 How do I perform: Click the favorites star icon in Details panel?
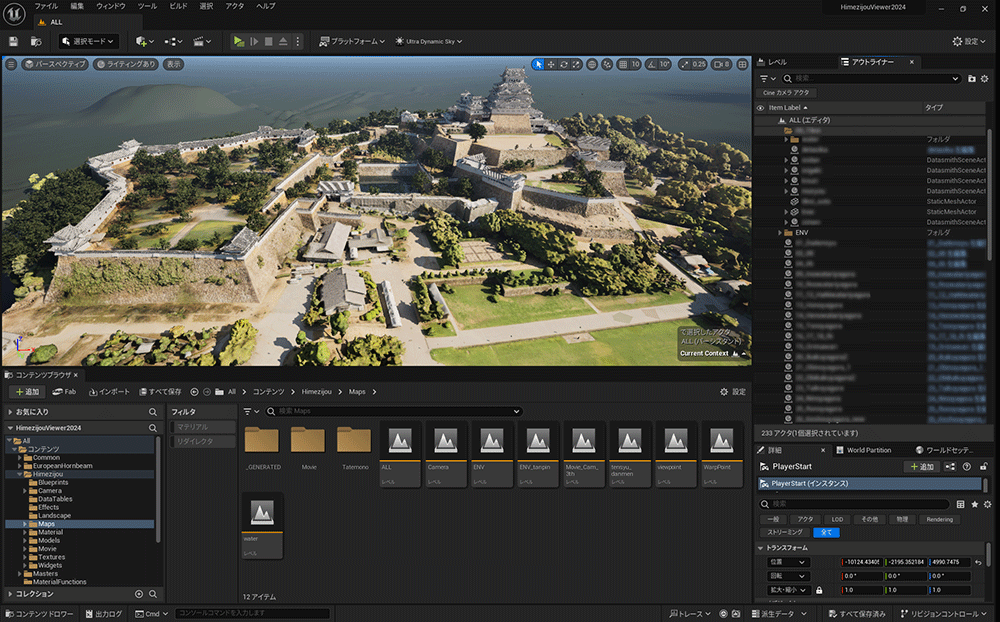975,504
